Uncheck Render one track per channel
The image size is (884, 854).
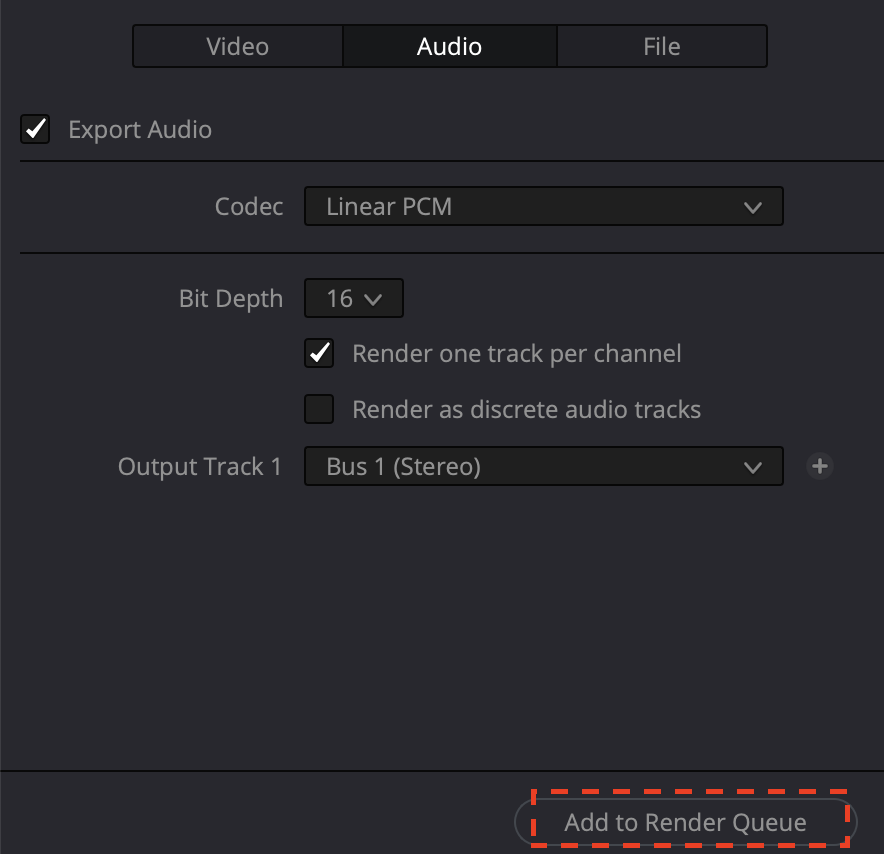coord(319,353)
